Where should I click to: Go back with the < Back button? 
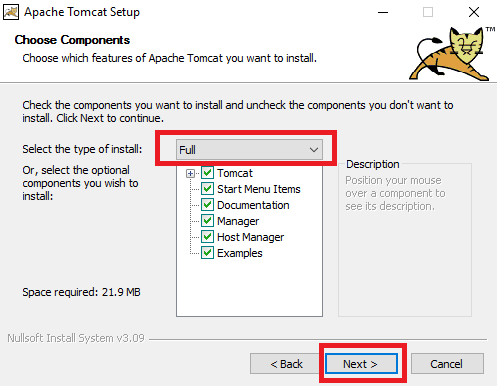(286, 364)
